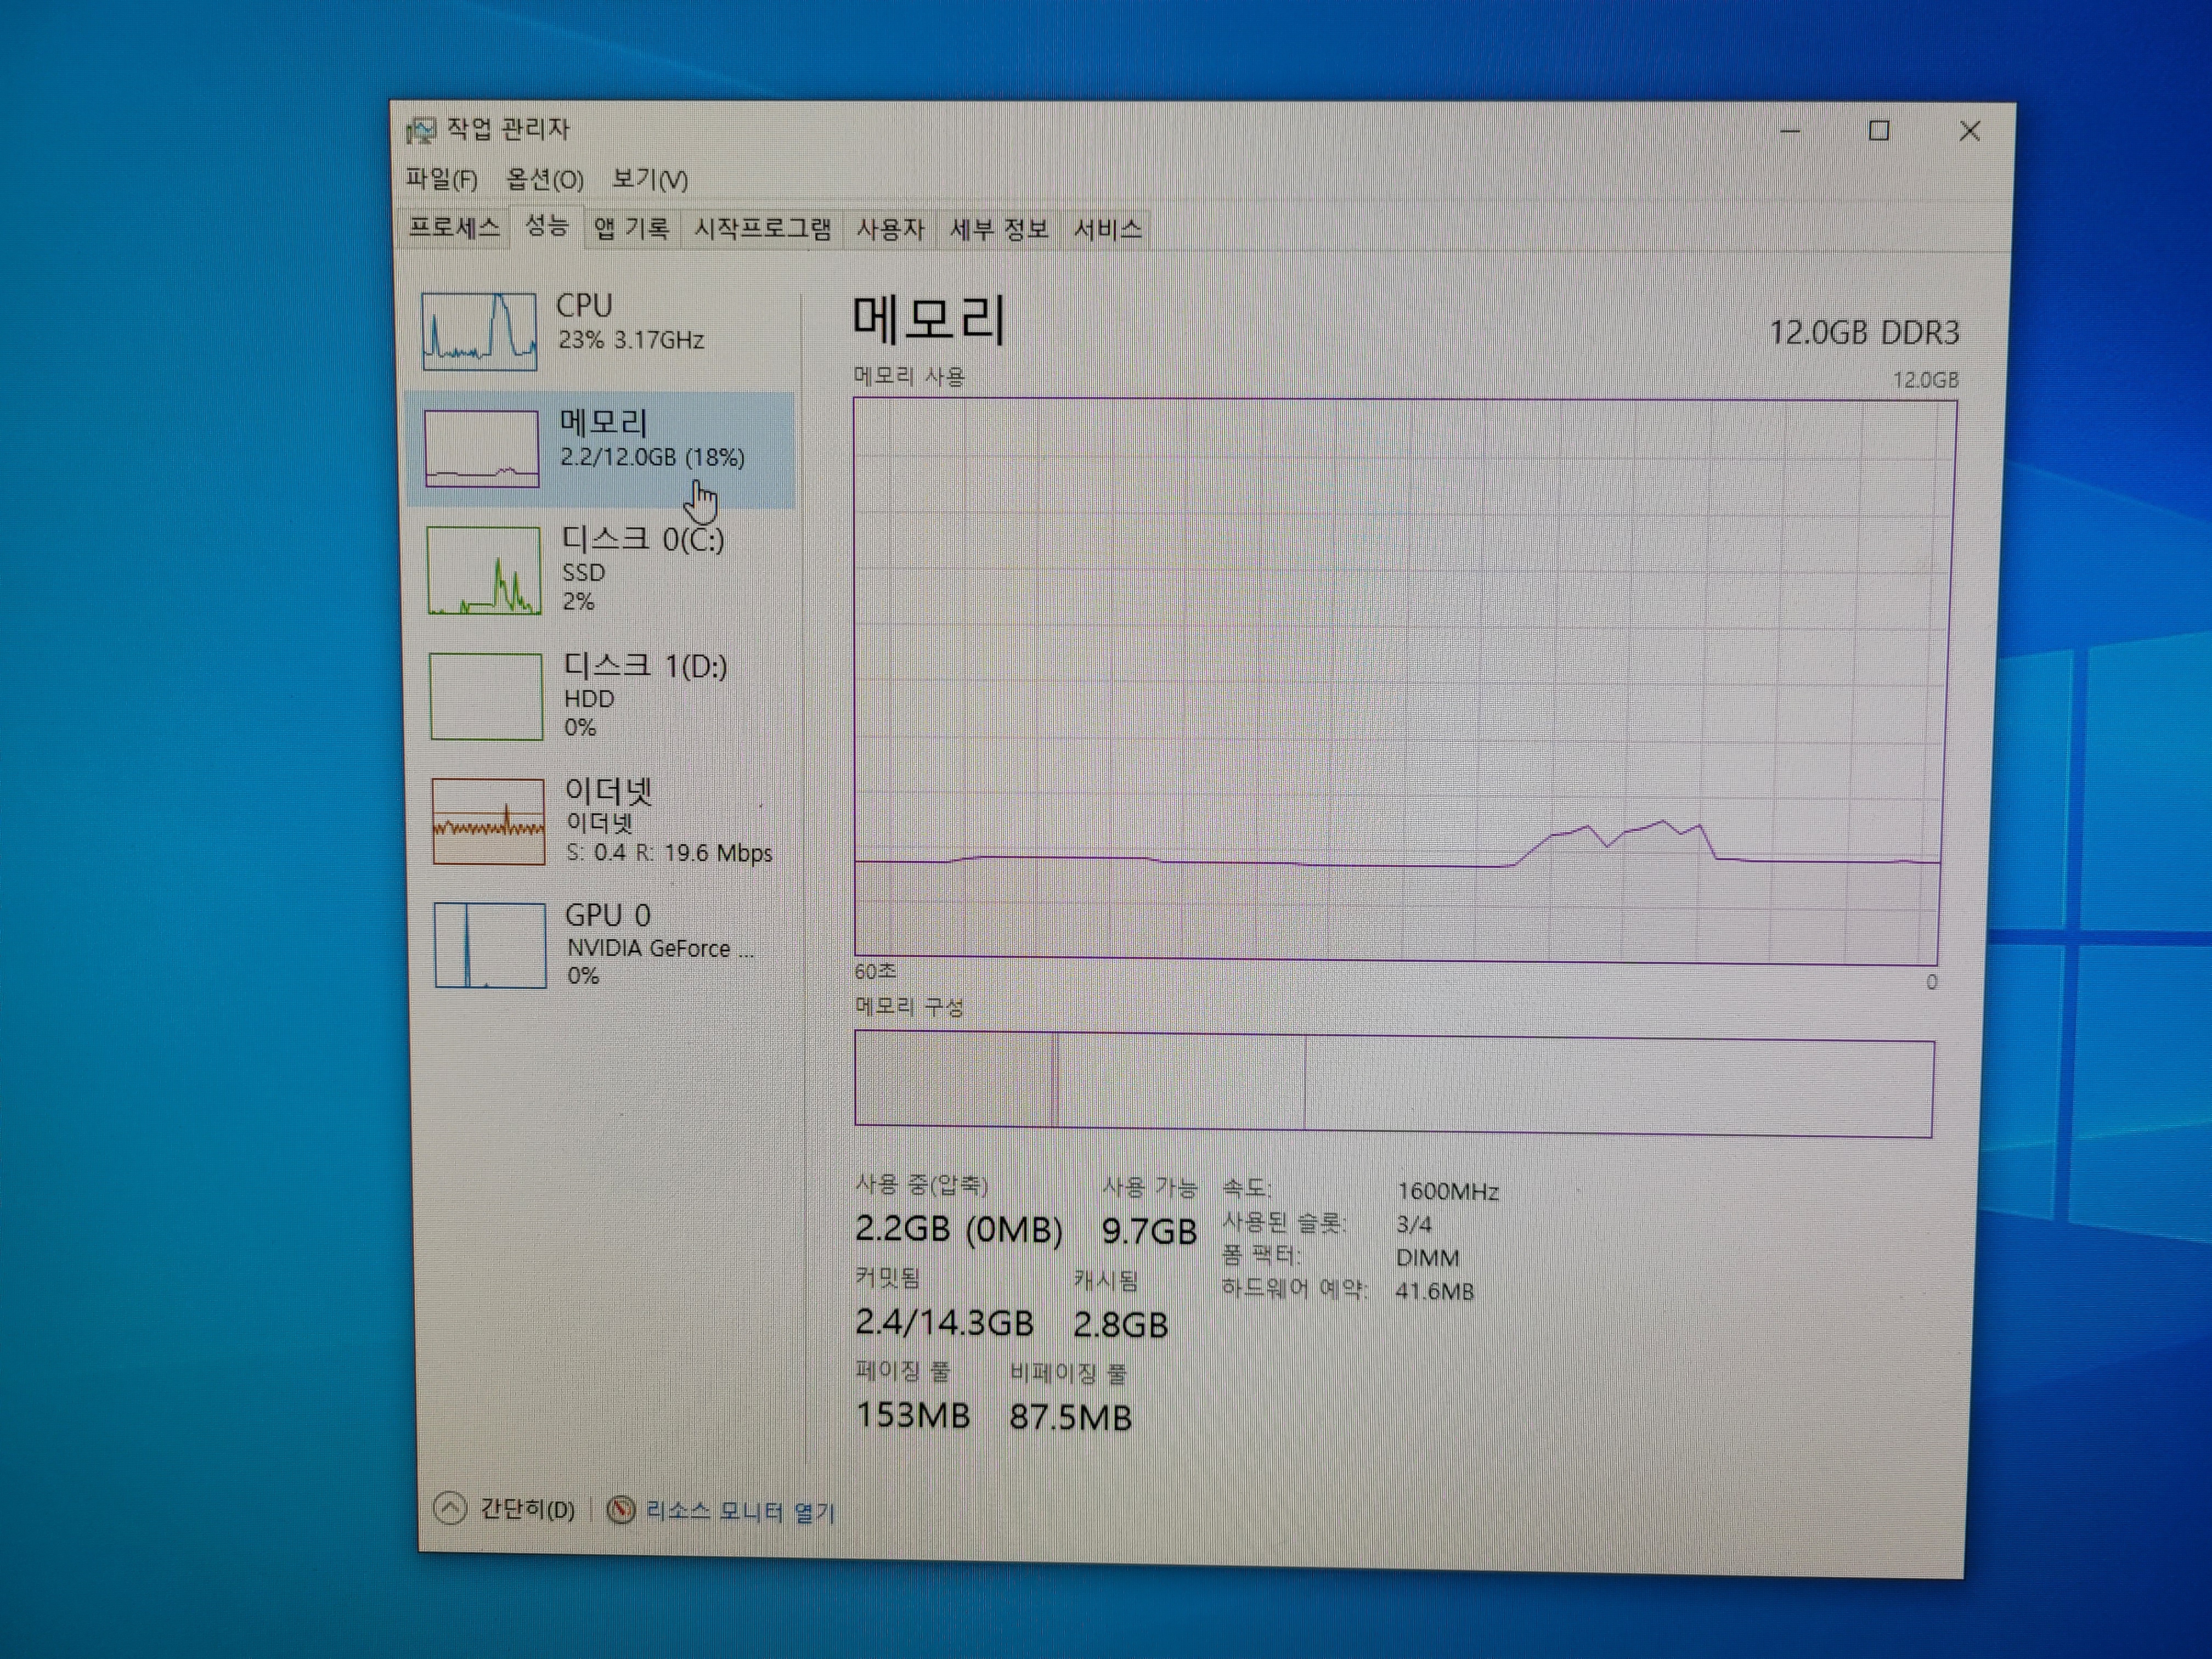The height and width of the screenshot is (1659, 2212).
Task: Select the 이더넷 network graph thumbnail
Action: click(488, 821)
